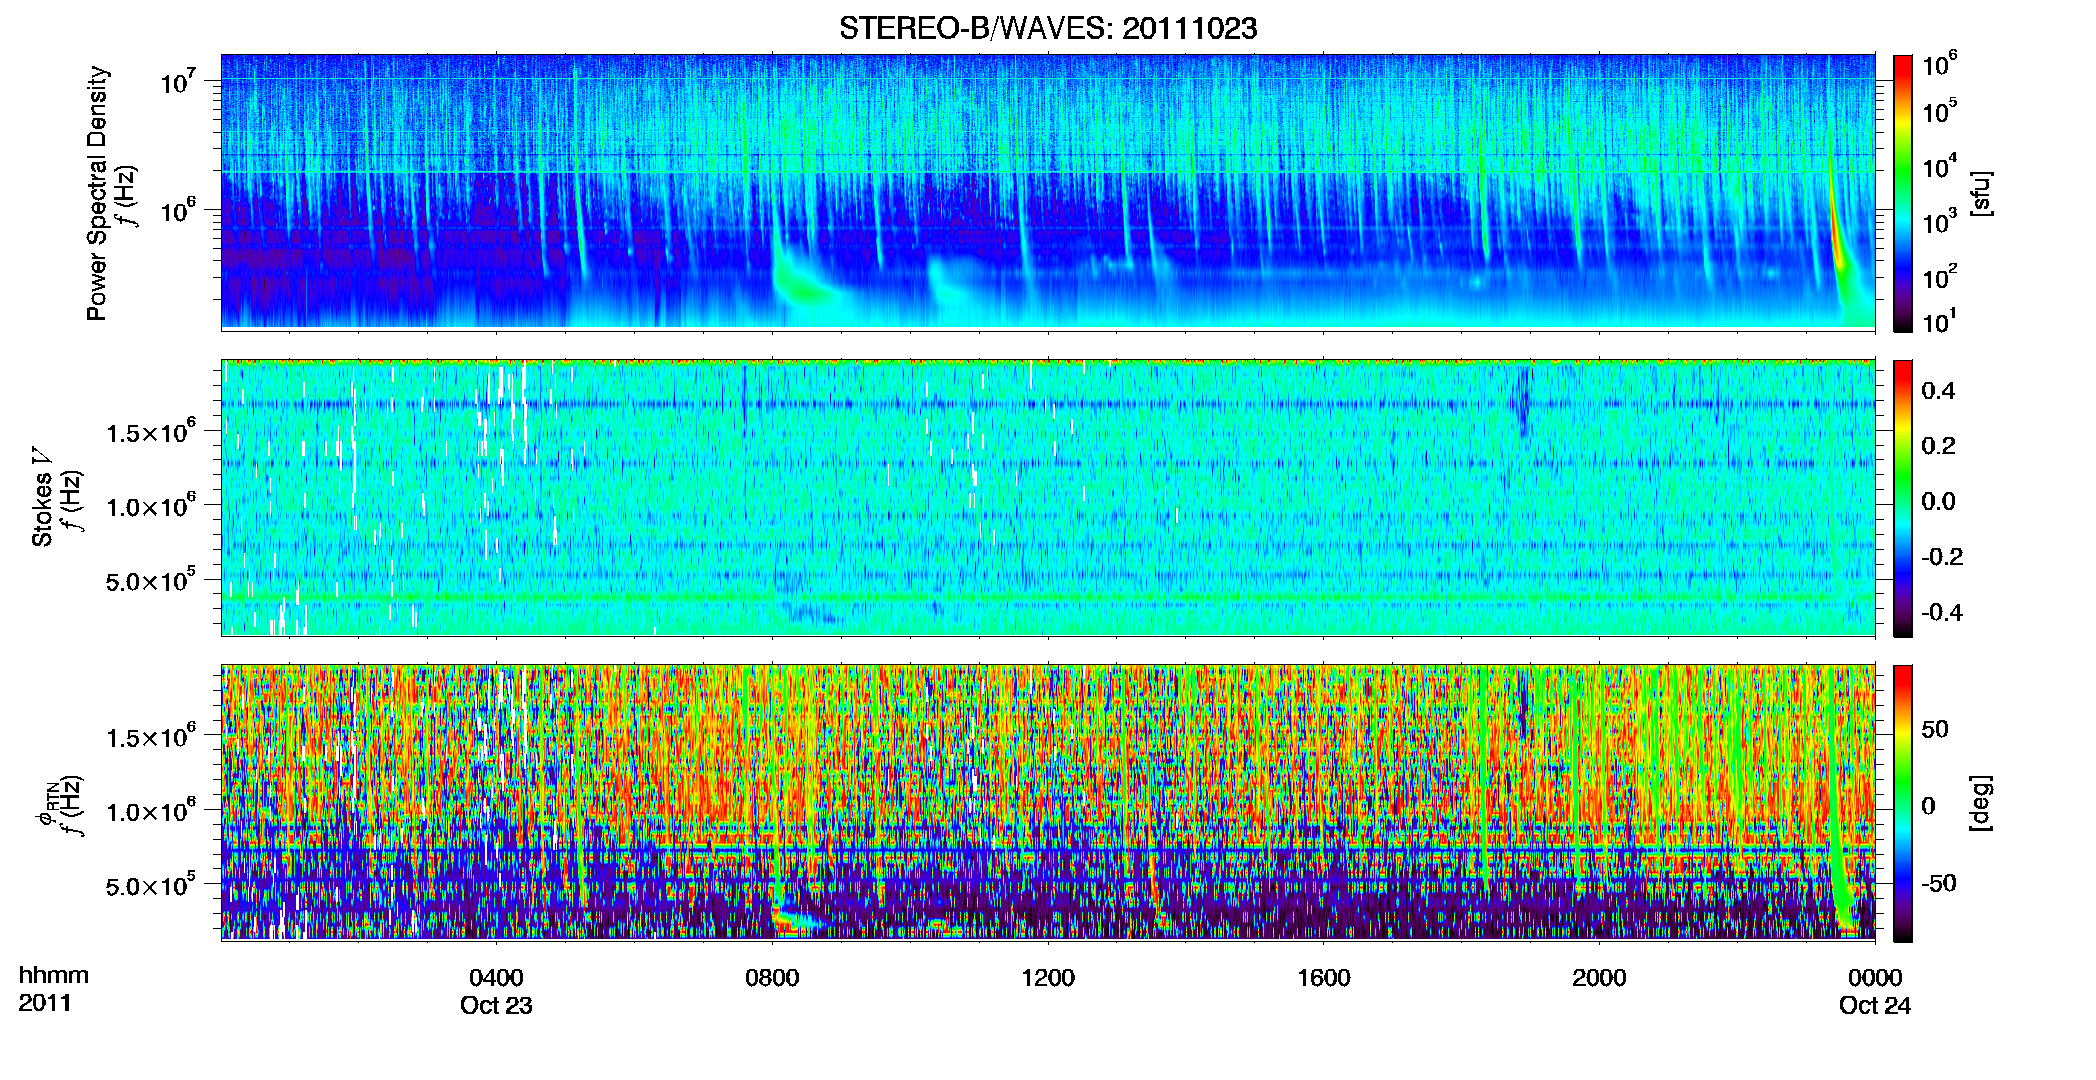Click the 2000 time tick label
This screenshot has width=2096, height=1080.
pos(1599,978)
